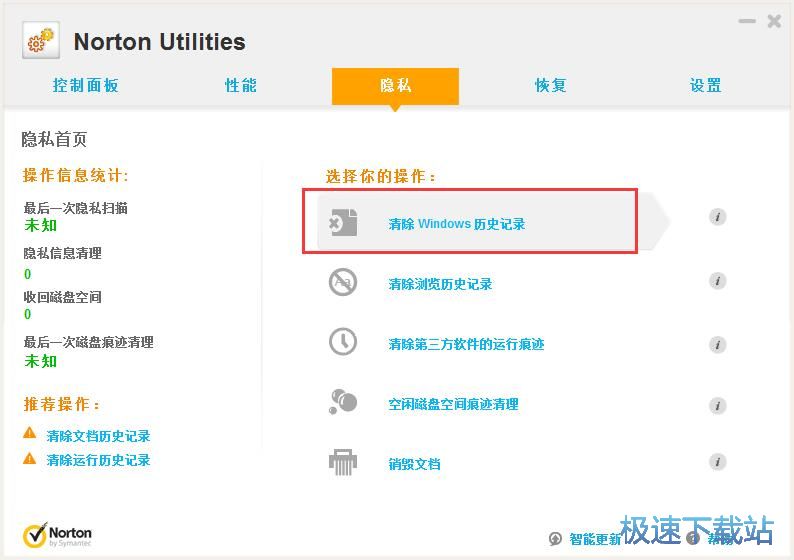Image resolution: width=794 pixels, height=560 pixels.
Task: Click the smart update arrow icon
Action: pyautogui.click(x=556, y=539)
